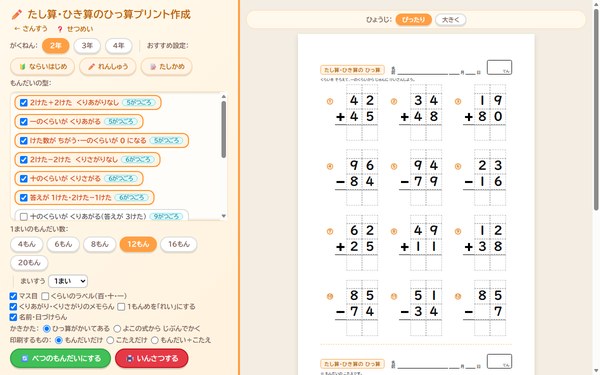This screenshot has height=375, width=600.
Task: Toggle 名前・日づけらん checkbox
Action: click(x=13, y=317)
